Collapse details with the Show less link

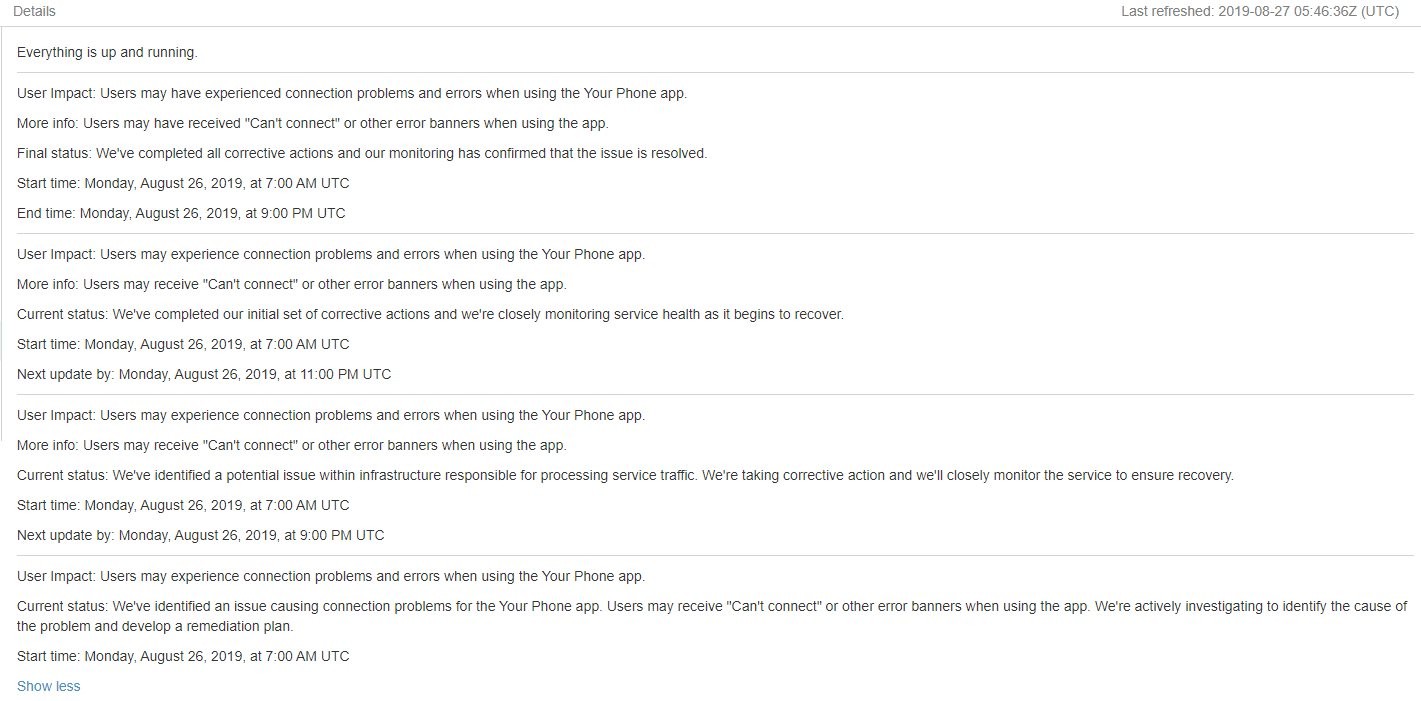(48, 686)
